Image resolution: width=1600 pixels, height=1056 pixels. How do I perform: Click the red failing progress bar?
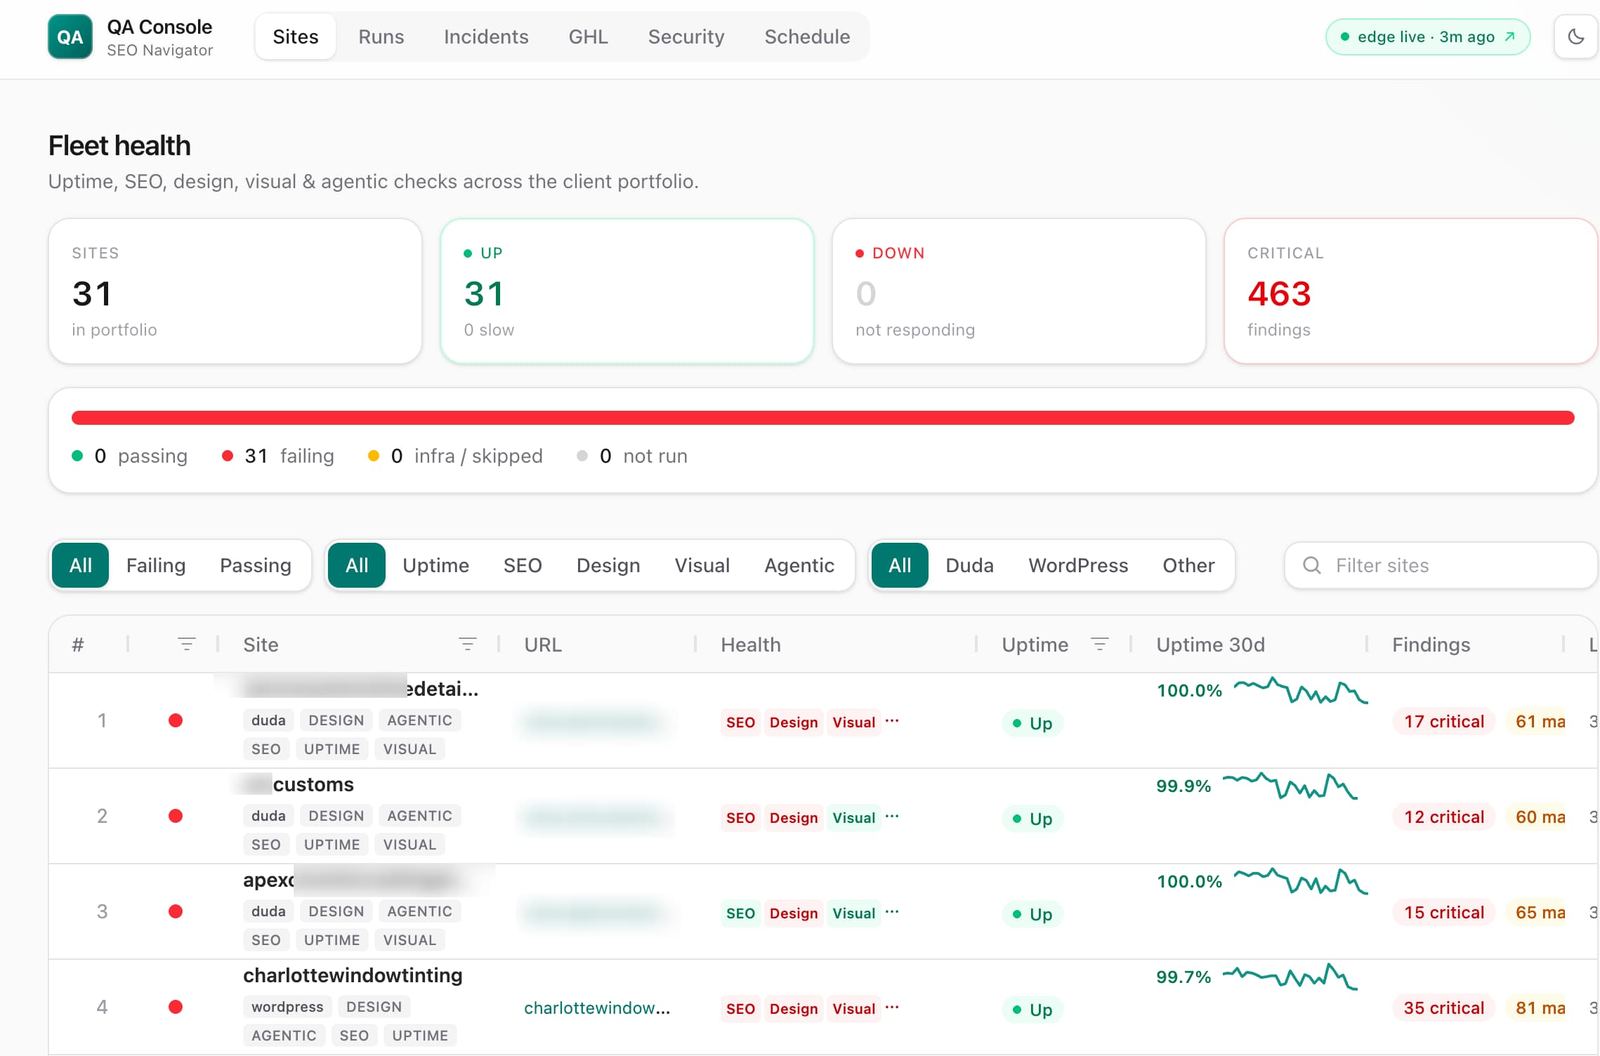823,418
